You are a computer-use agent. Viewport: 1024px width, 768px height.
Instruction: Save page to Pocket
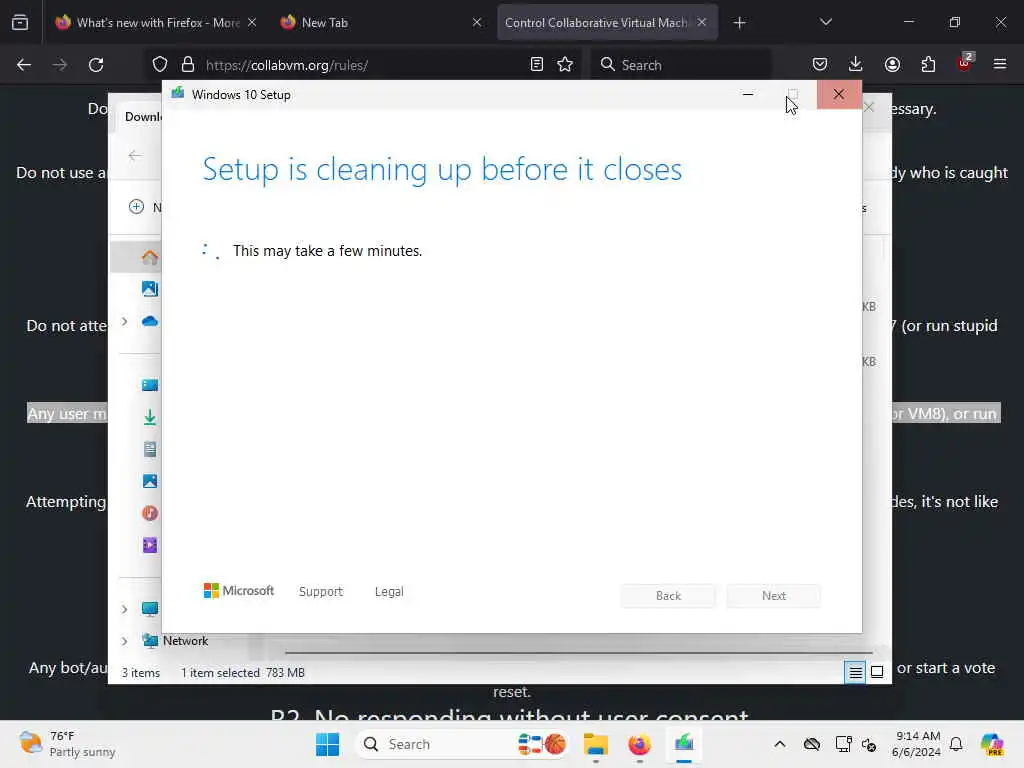[x=820, y=65]
